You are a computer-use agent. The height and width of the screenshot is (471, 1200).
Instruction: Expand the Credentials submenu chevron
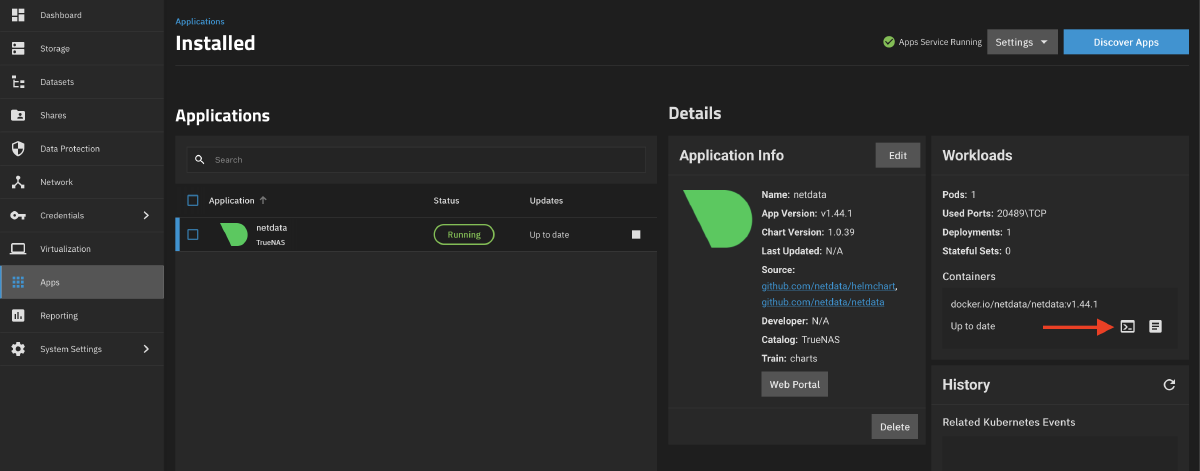[146, 215]
